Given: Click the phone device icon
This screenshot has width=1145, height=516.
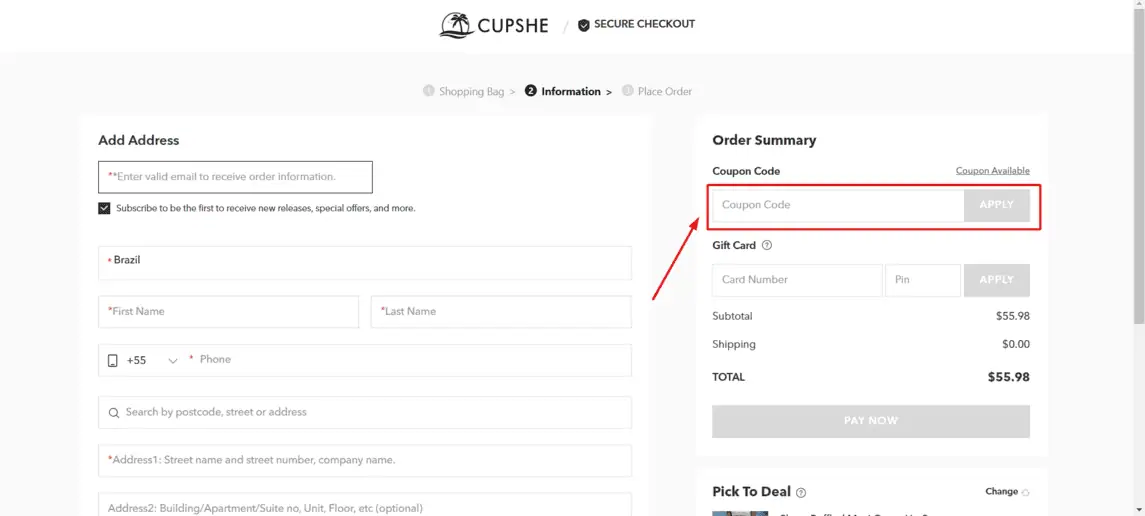Looking at the screenshot, I should (112, 361).
